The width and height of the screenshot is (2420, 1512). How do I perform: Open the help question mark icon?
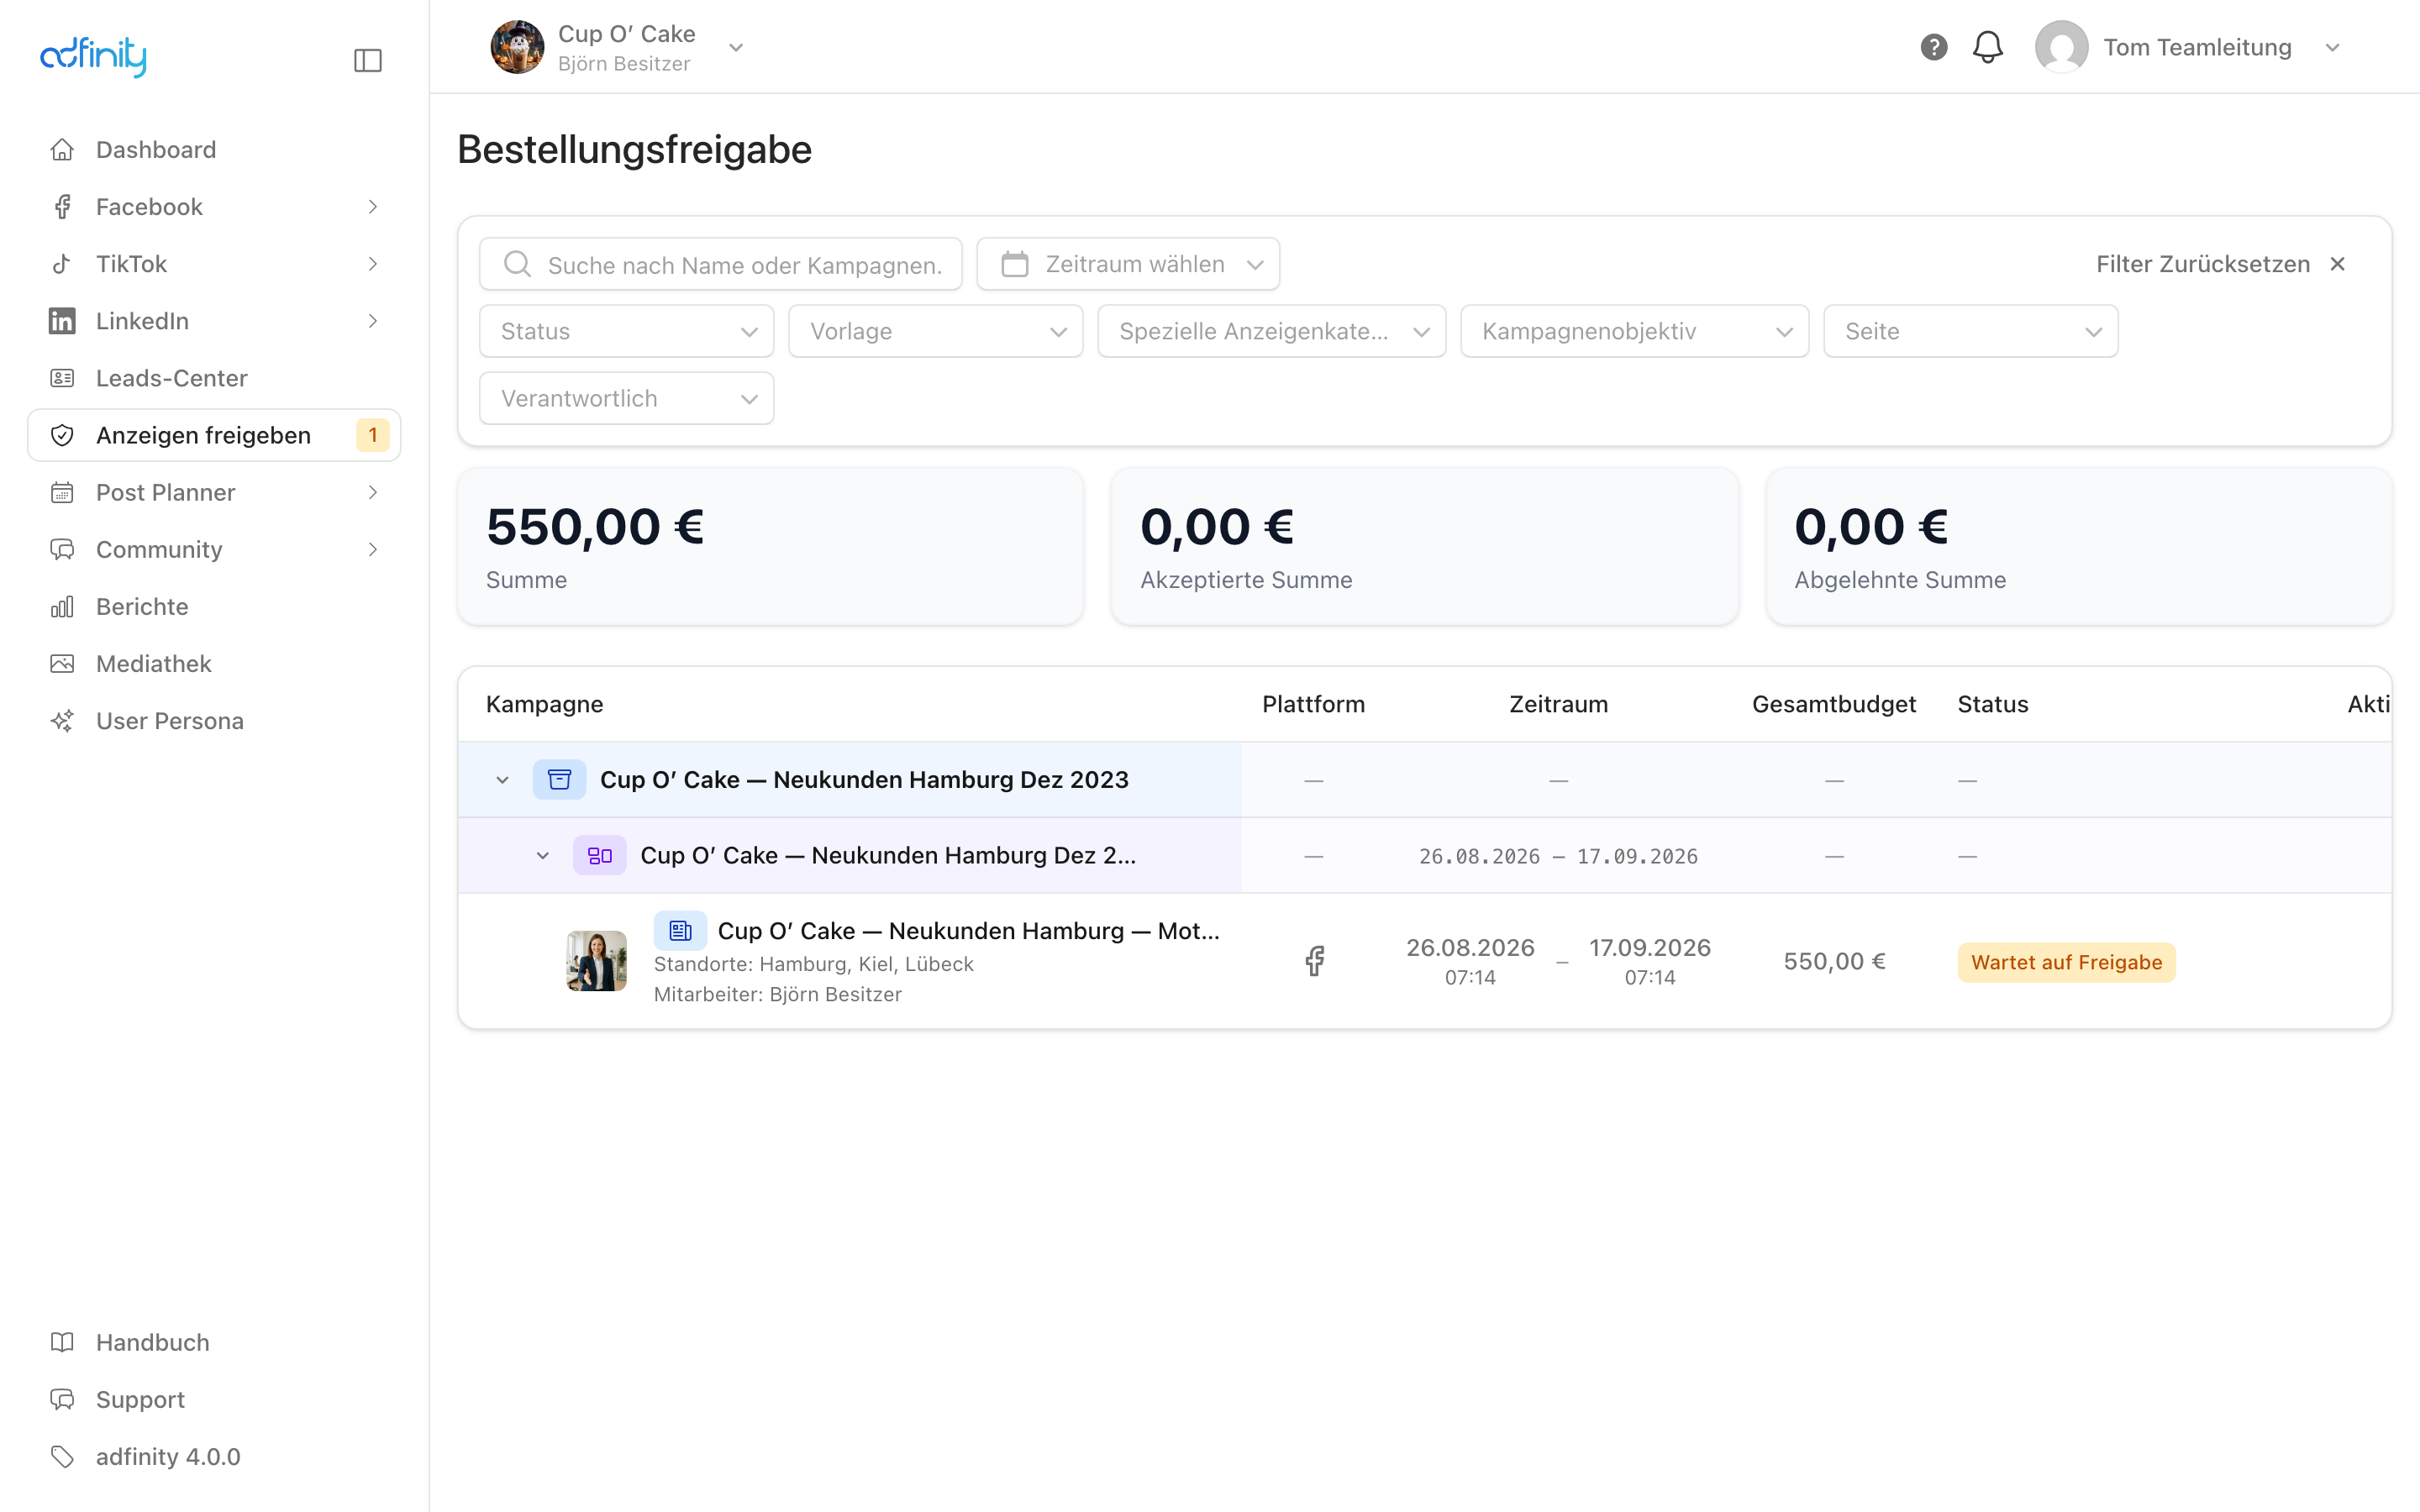(1933, 47)
